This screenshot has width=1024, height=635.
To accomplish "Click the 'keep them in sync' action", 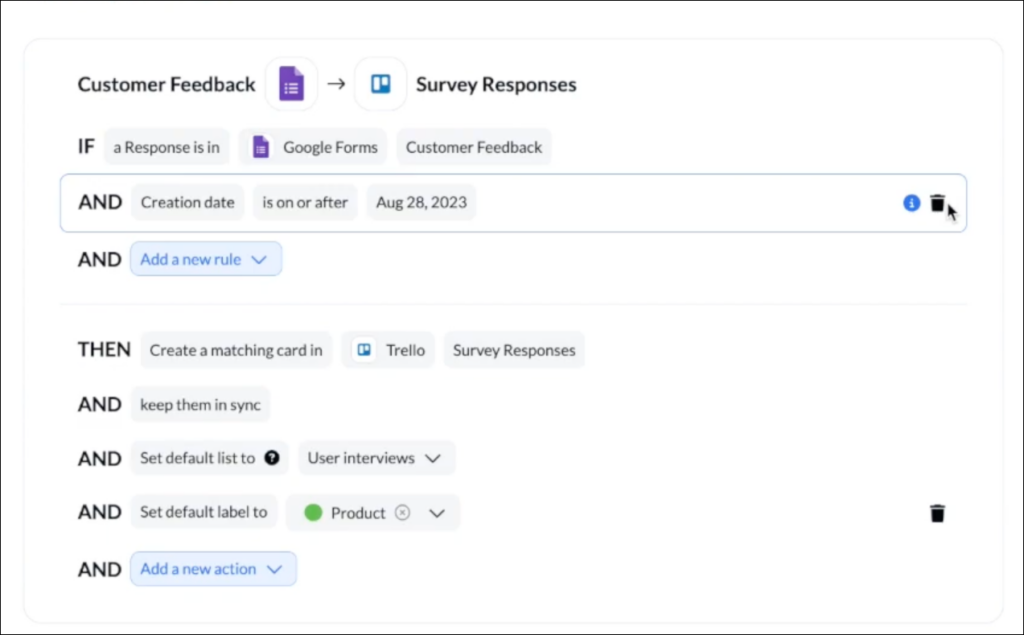I will [200, 404].
